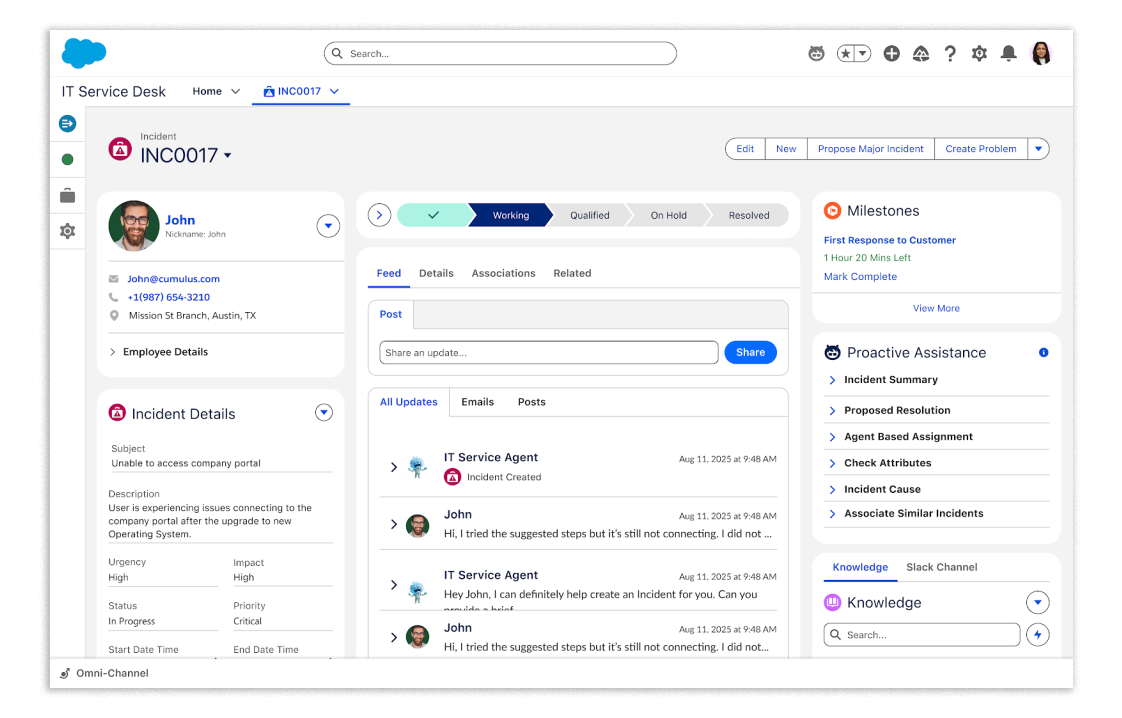Click the Milestones orange icon

(832, 210)
